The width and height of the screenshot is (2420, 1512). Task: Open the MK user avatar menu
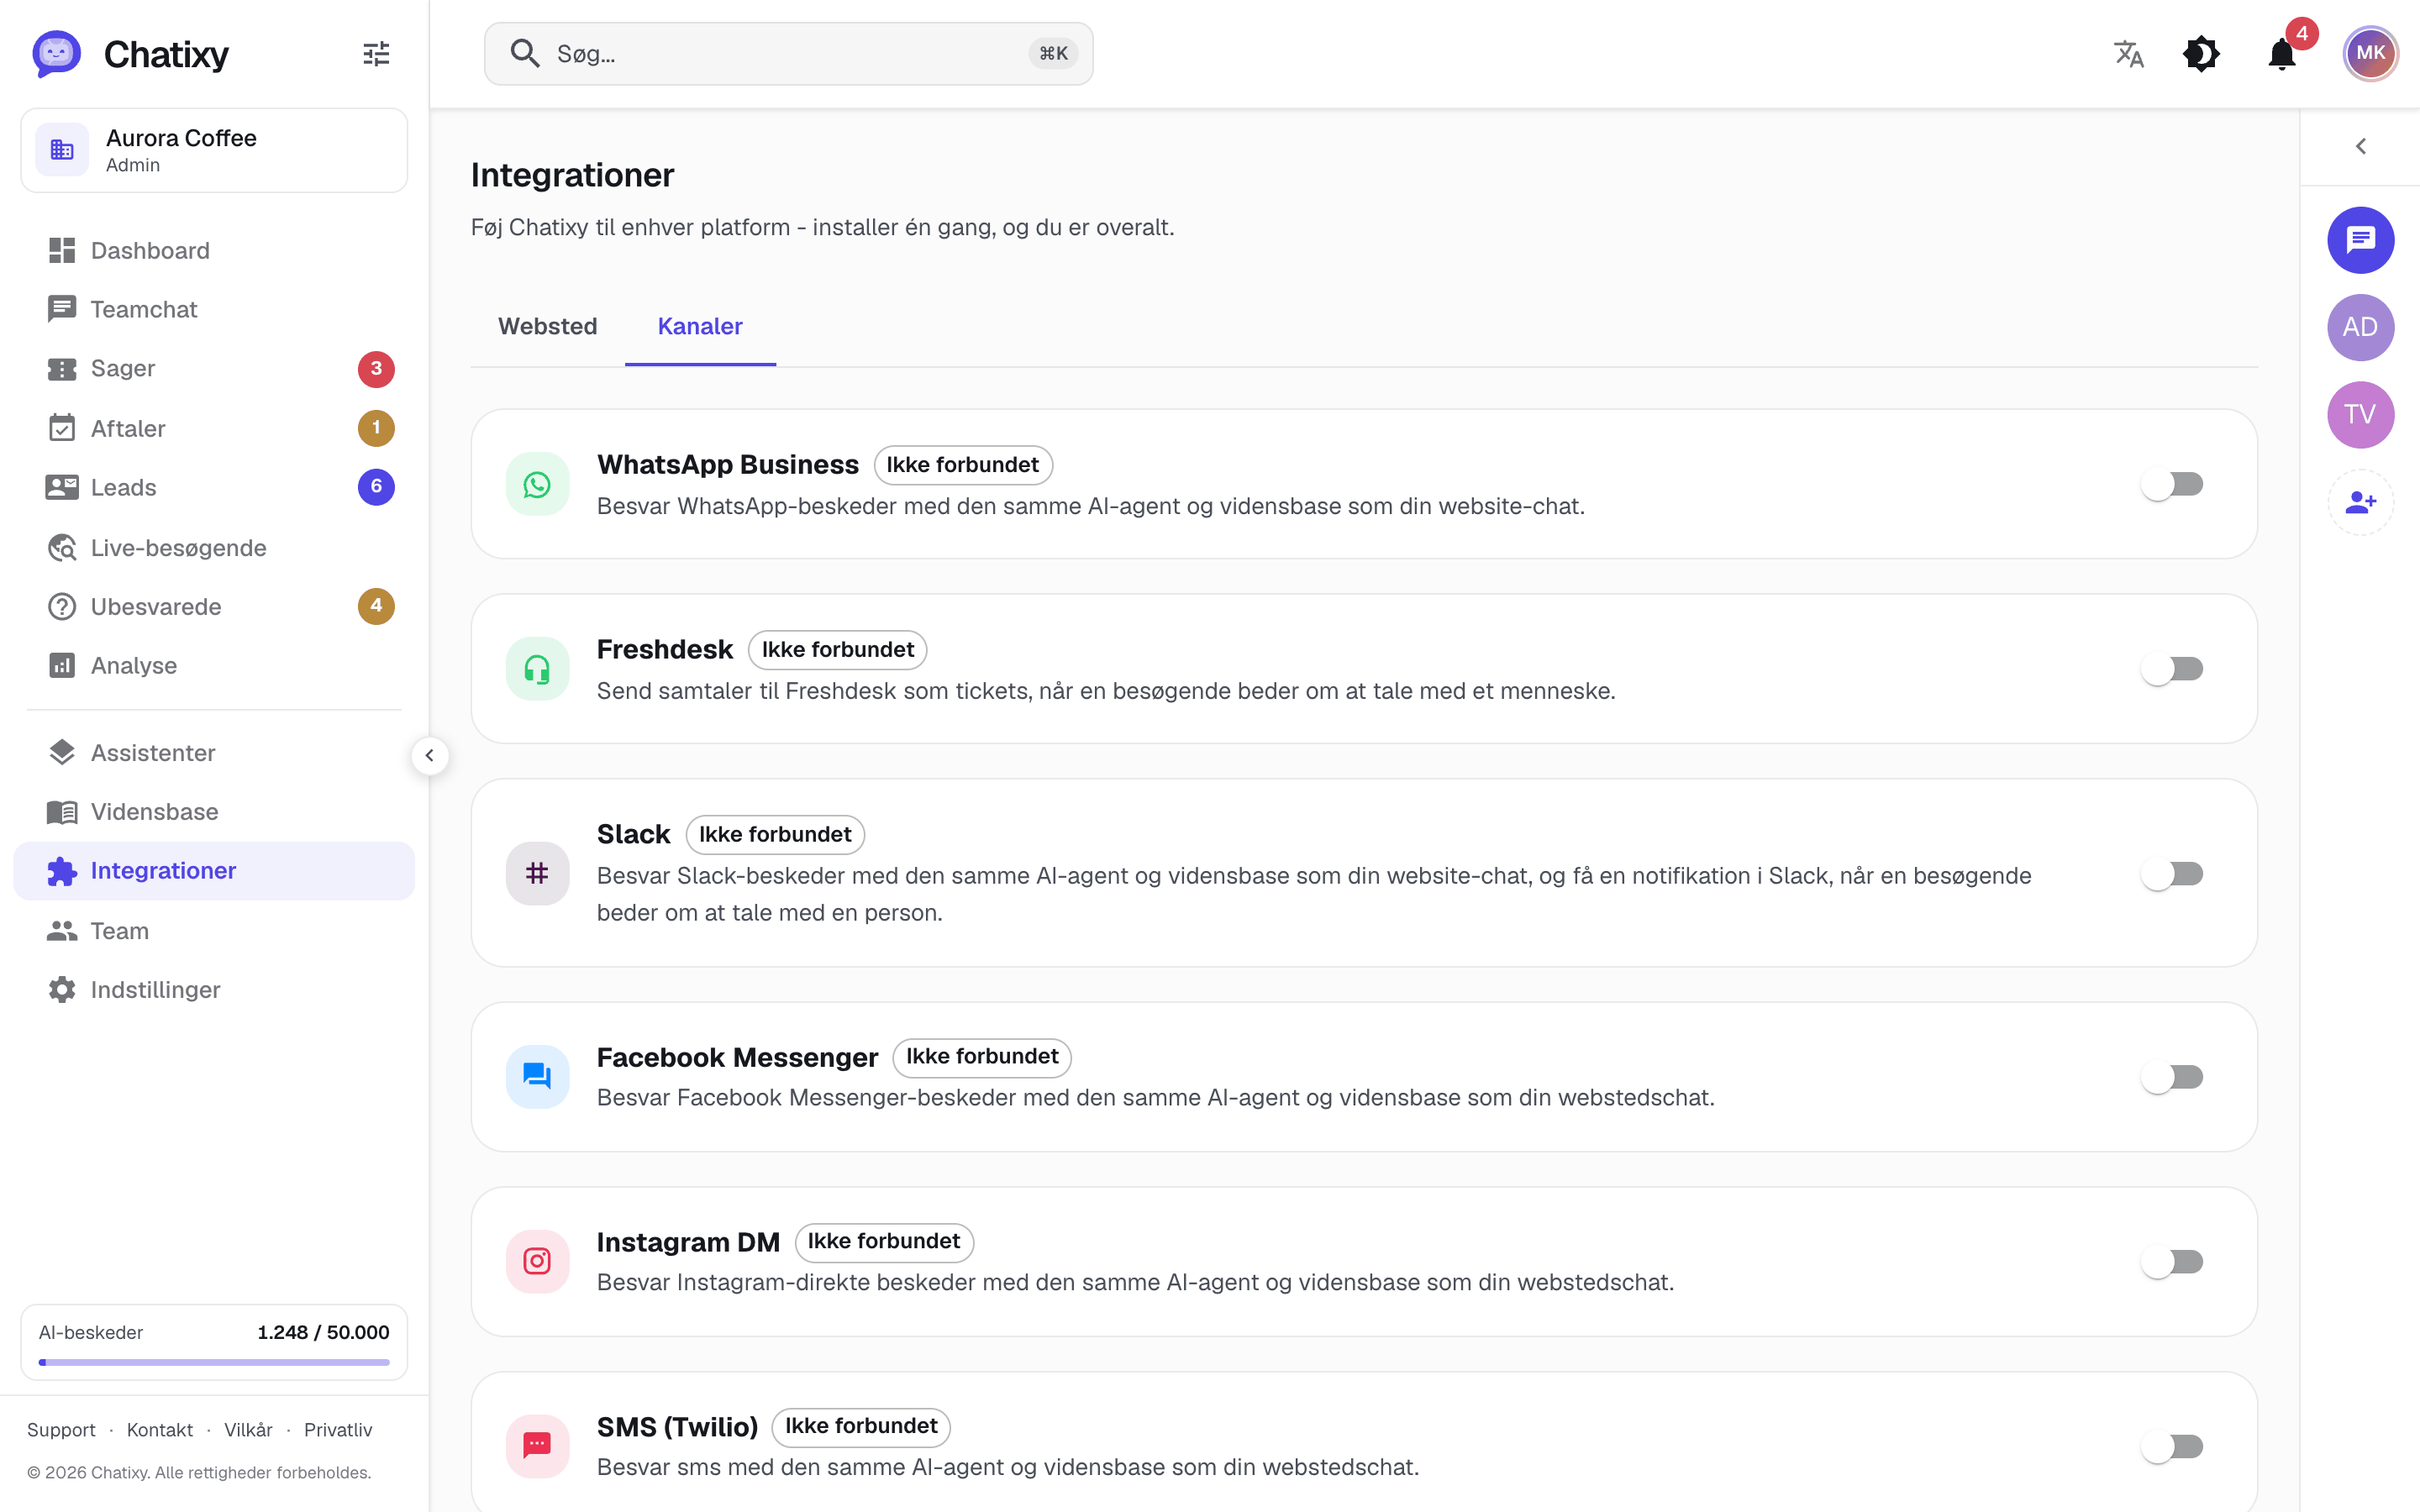(x=2370, y=54)
